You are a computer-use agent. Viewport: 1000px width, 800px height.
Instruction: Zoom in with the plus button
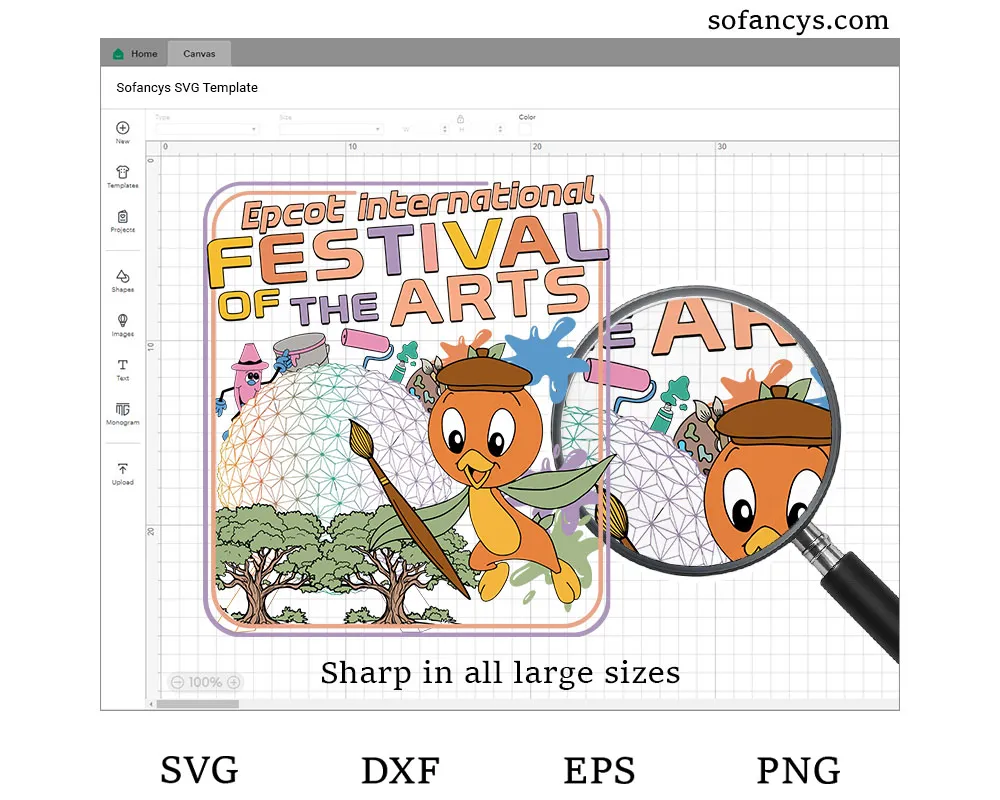[x=233, y=682]
